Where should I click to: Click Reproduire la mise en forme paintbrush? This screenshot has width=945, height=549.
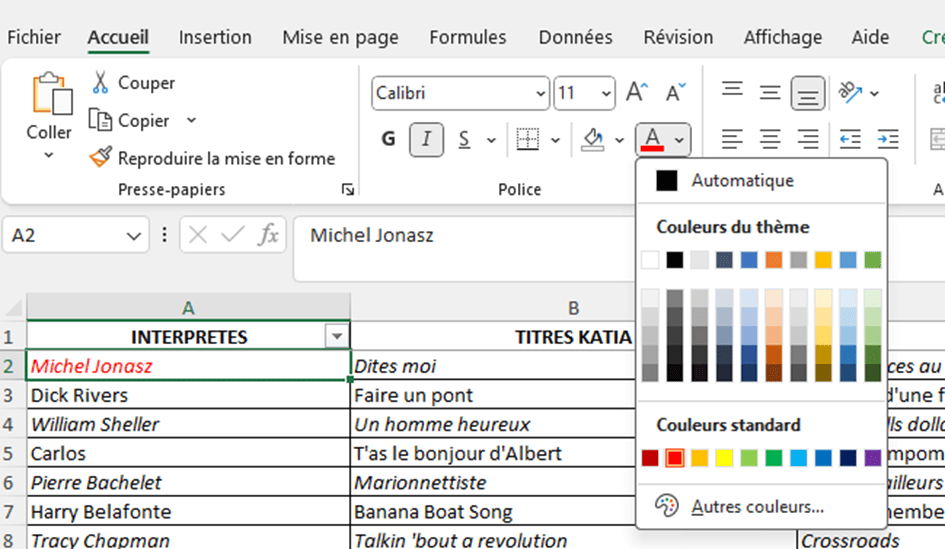coord(100,158)
